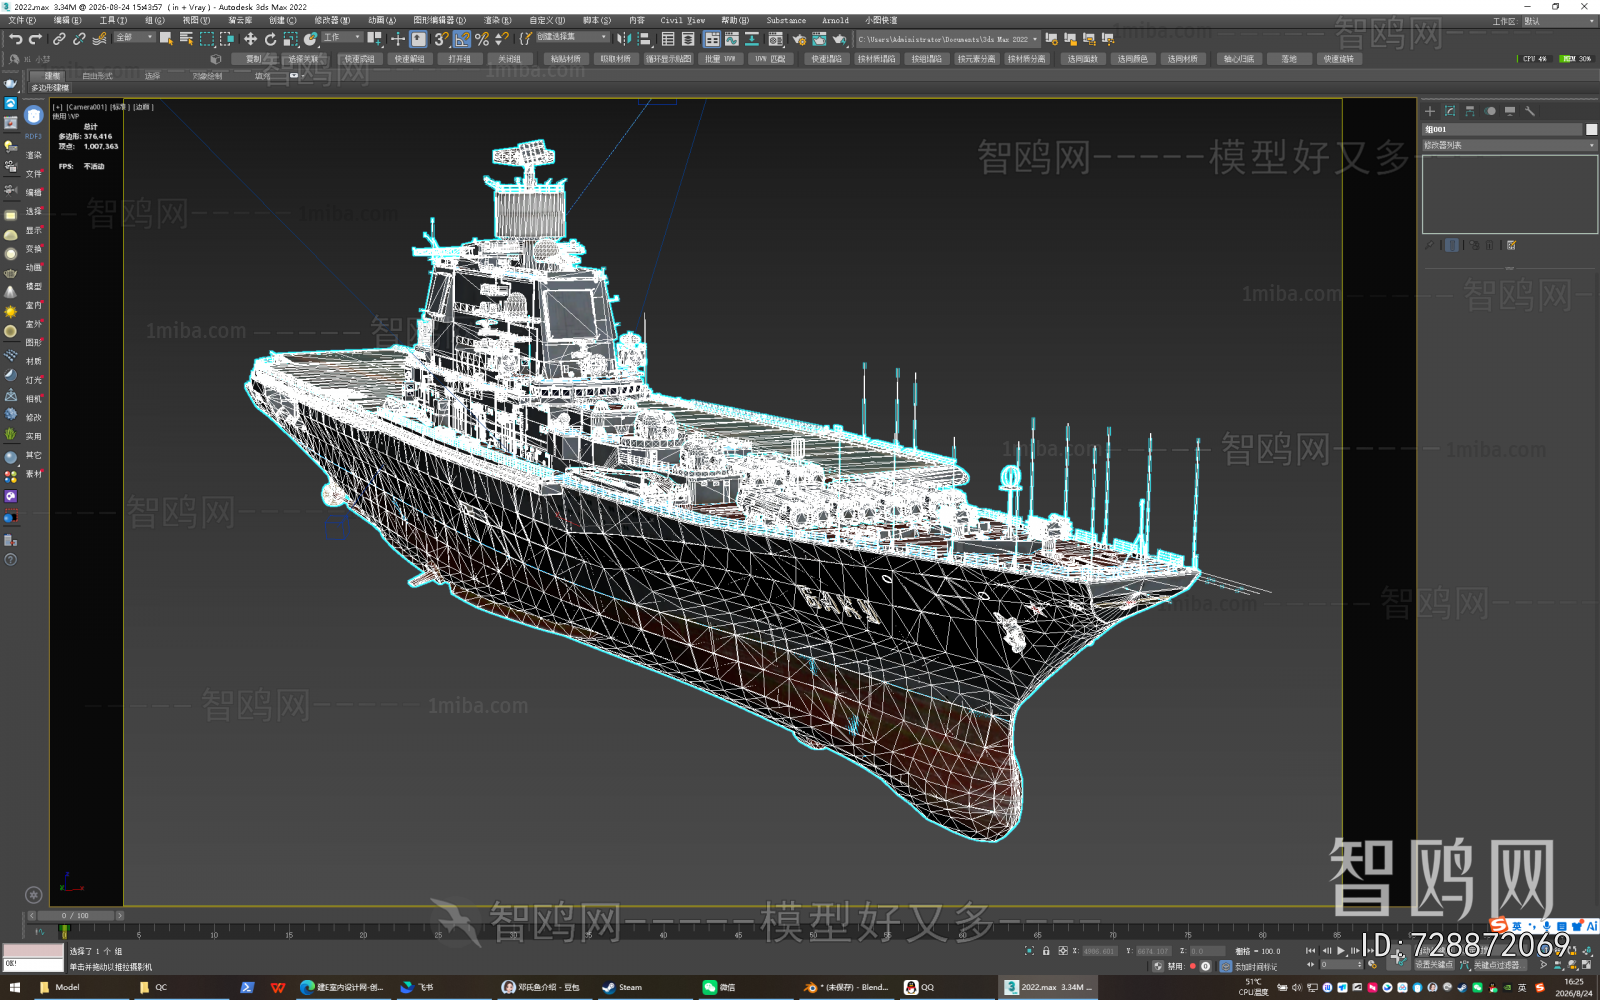Open the workspace 默认 dropdown
1600x1000 pixels.
(1559, 21)
